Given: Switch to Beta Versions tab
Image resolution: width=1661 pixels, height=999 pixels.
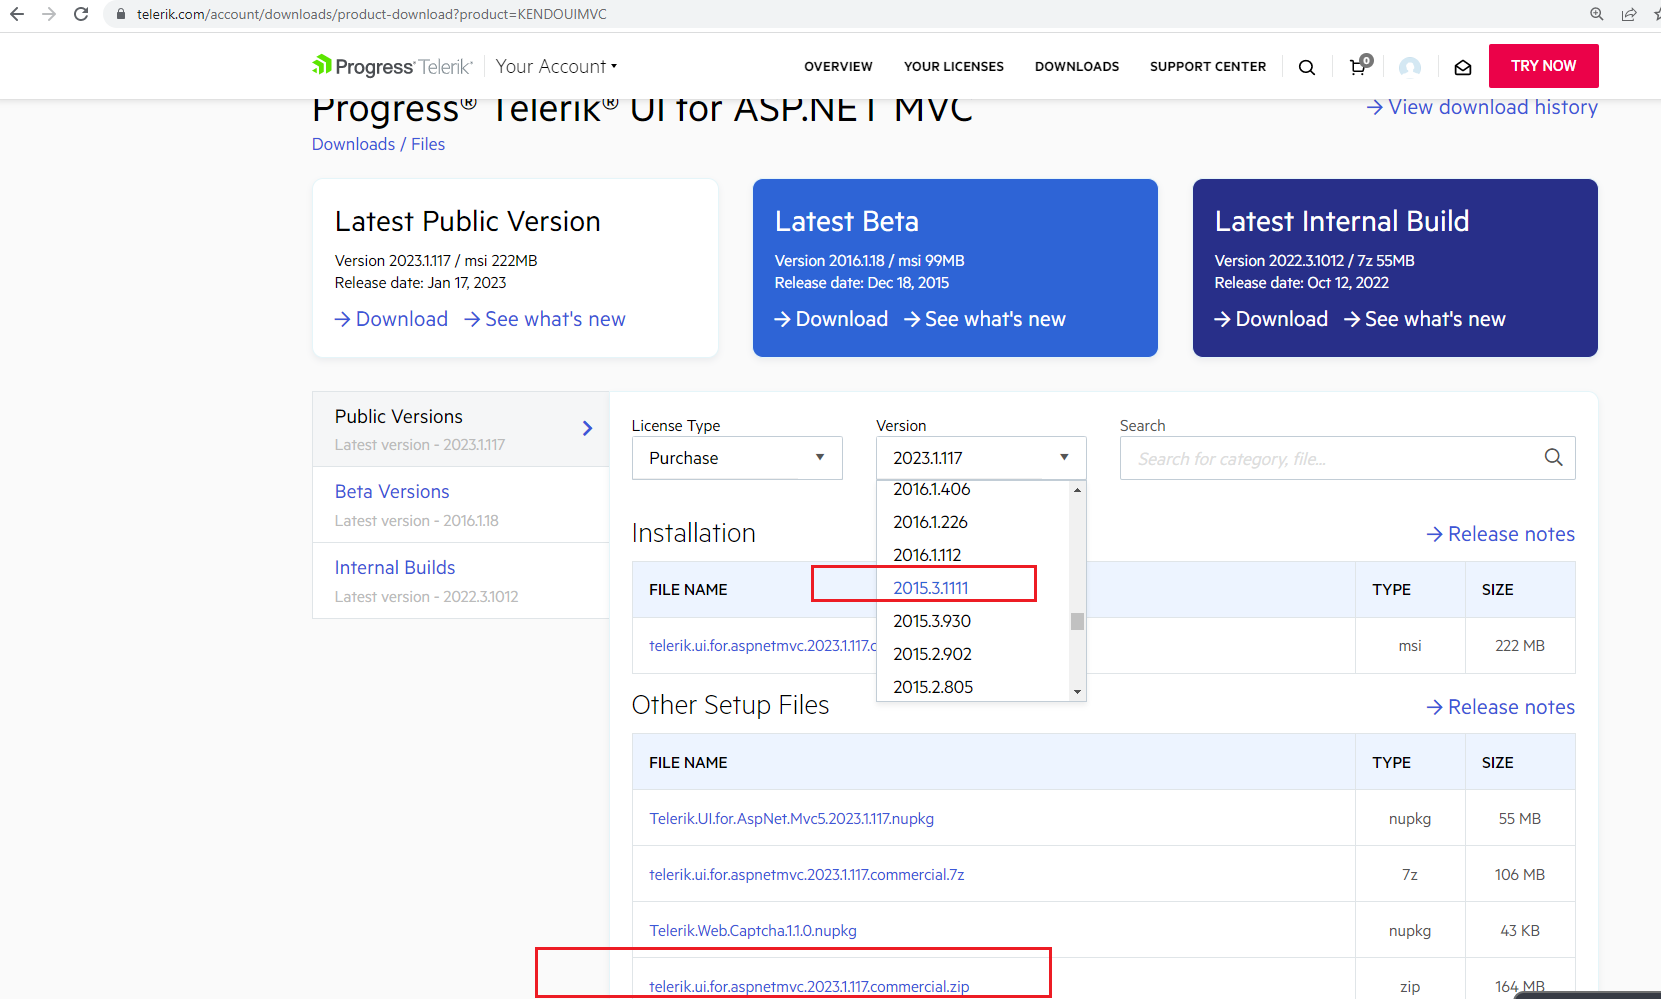Looking at the screenshot, I should pos(392,492).
